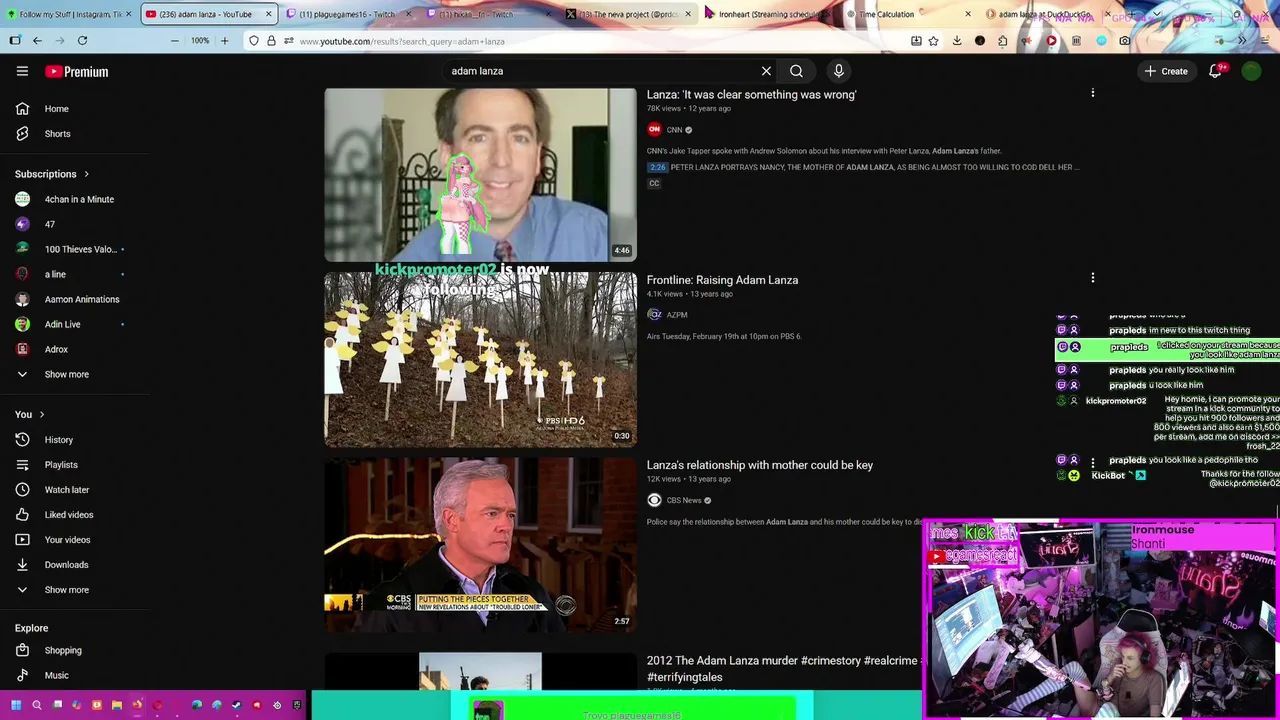The height and width of the screenshot is (720, 1280).
Task: Open YouTube notifications bell
Action: pos(1215,71)
